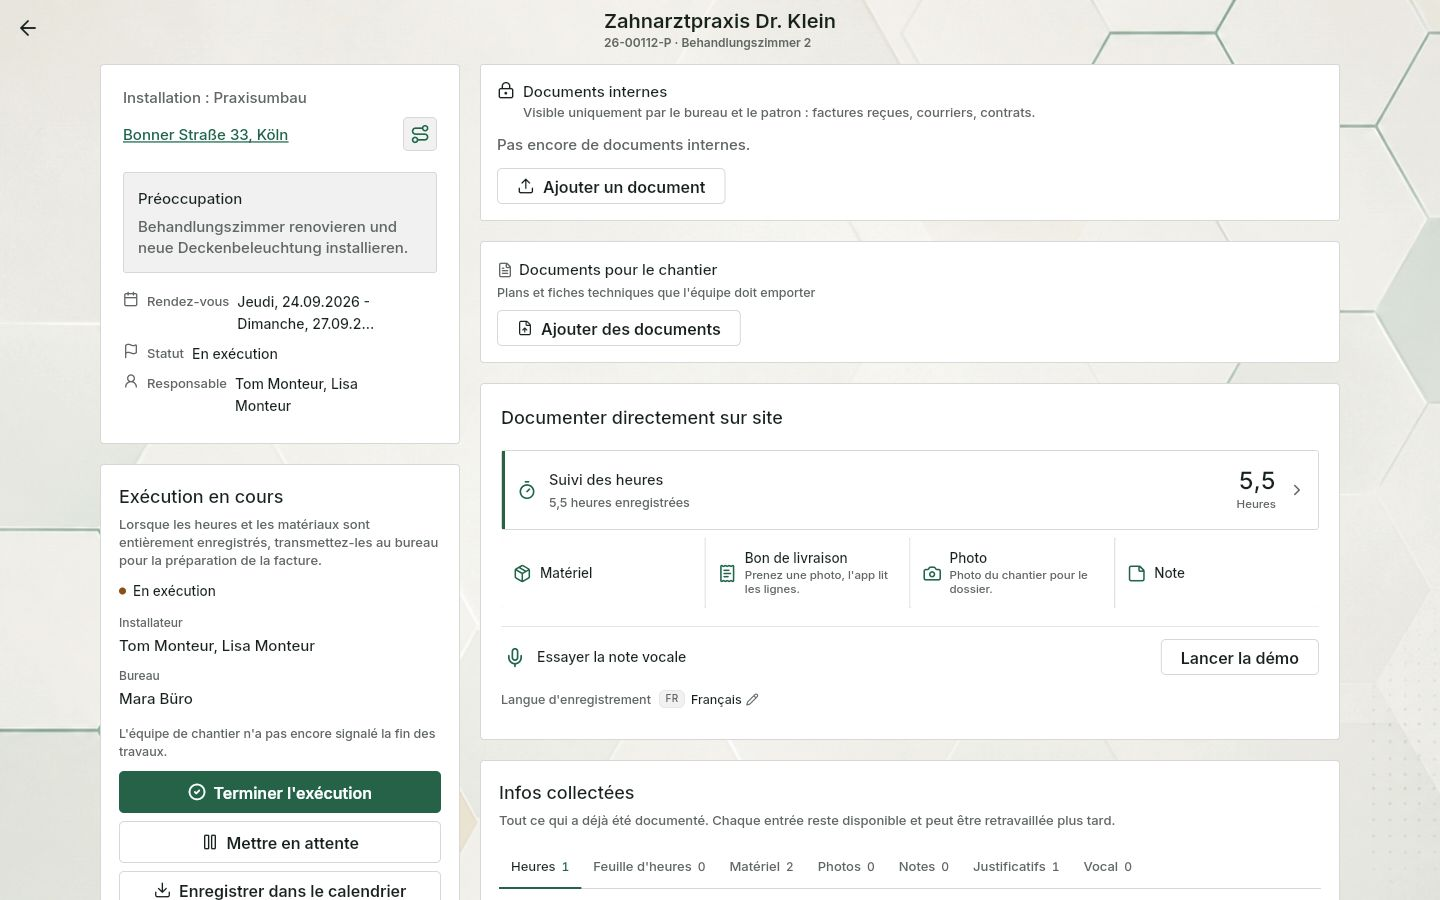Click the 5,5 Heures value
This screenshot has height=900, width=1440.
point(1256,489)
